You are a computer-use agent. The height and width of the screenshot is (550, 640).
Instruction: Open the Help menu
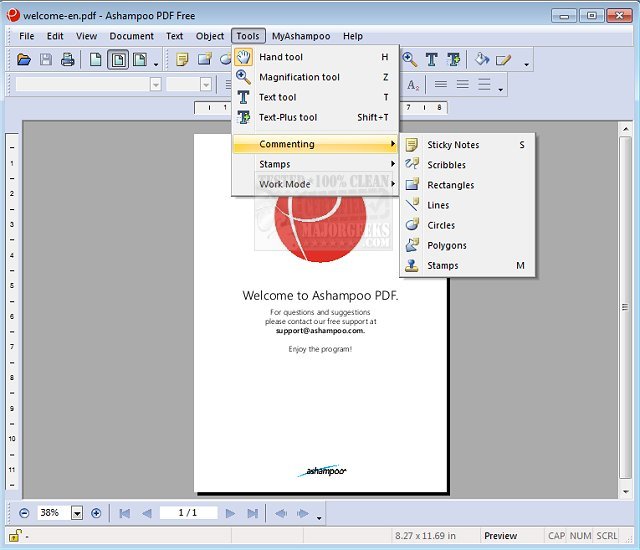[353, 36]
